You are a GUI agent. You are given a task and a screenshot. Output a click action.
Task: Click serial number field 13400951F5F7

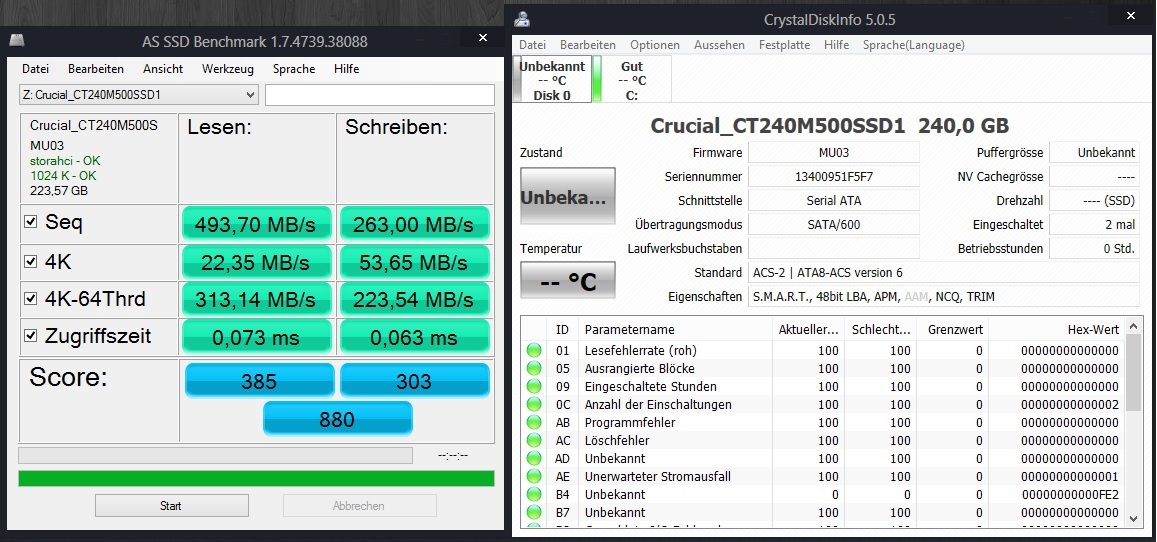[x=834, y=176]
